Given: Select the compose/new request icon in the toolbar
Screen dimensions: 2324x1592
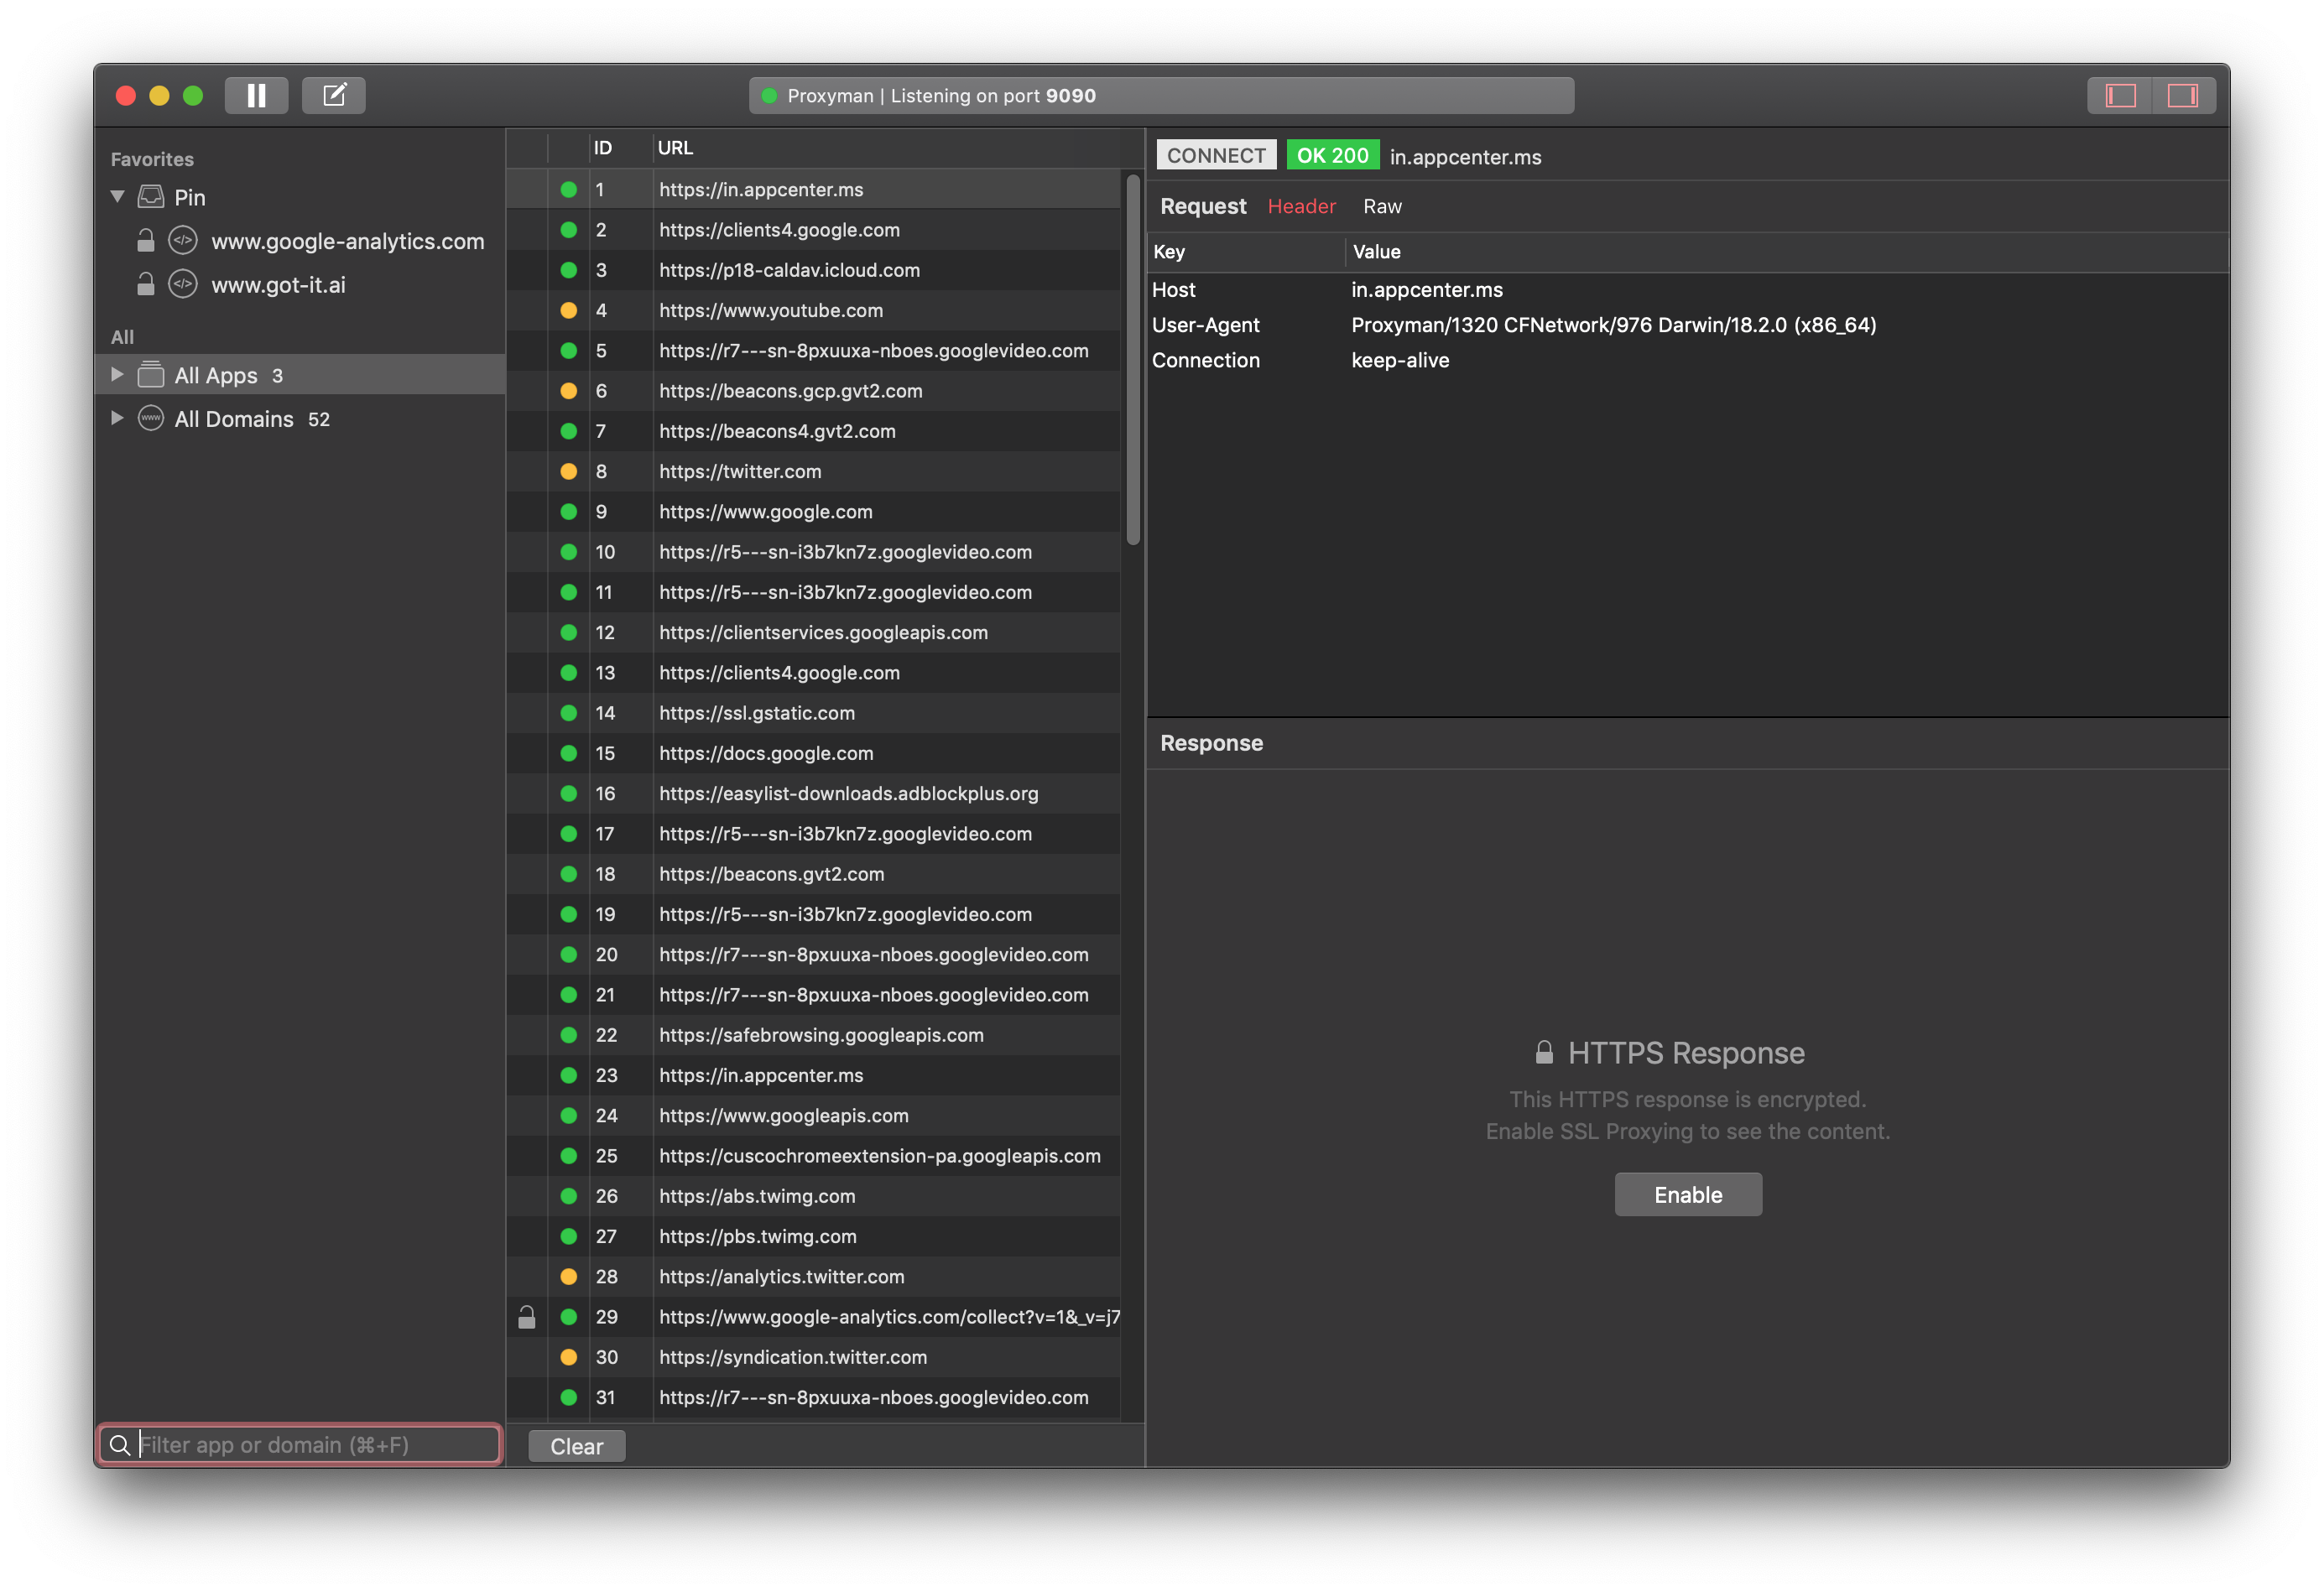Looking at the screenshot, I should pyautogui.click(x=334, y=95).
